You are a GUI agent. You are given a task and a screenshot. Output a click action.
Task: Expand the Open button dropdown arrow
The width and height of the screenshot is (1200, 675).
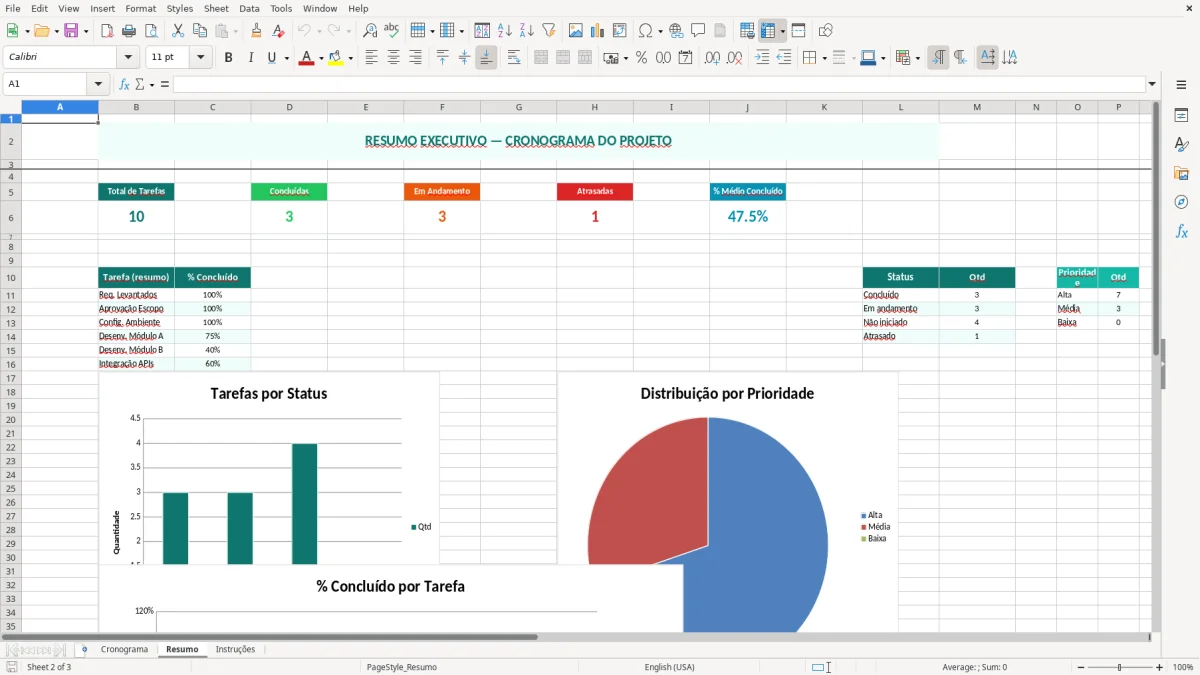click(57, 31)
